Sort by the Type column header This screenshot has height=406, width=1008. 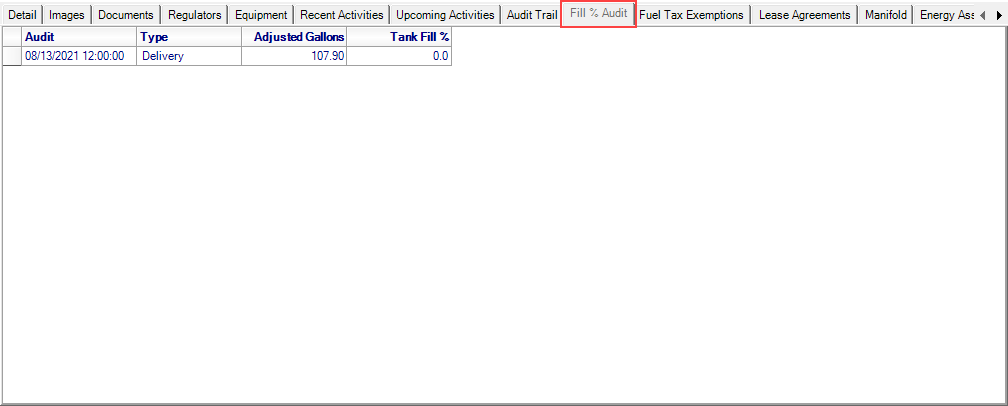[189, 37]
